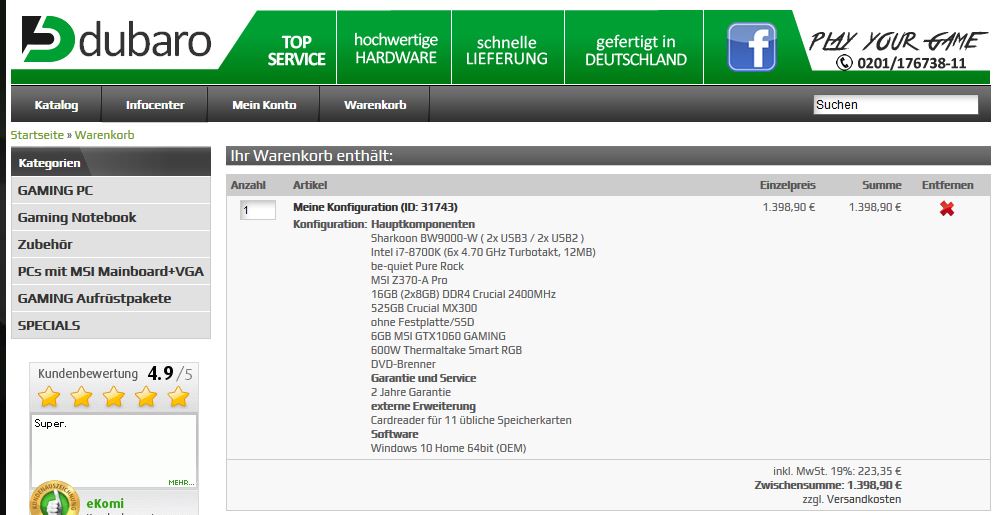
Task: Go to Startseite breadcrumb link
Action: (x=37, y=135)
